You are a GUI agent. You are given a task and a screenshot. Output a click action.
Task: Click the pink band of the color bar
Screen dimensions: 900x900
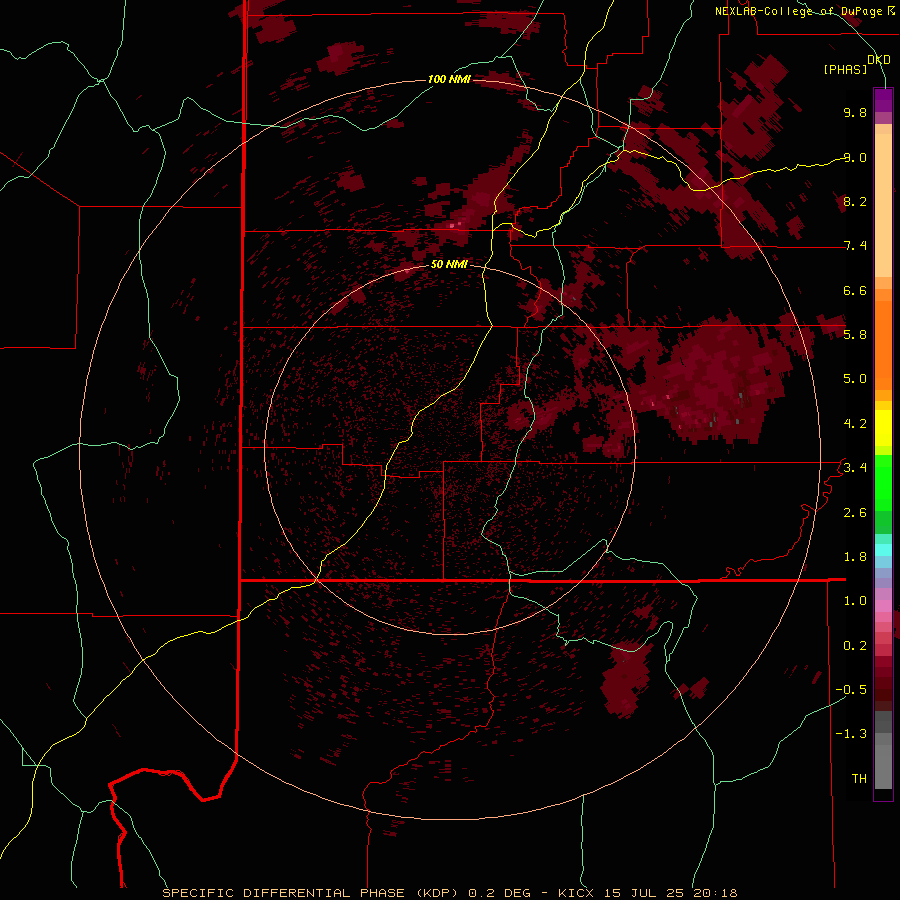883,606
